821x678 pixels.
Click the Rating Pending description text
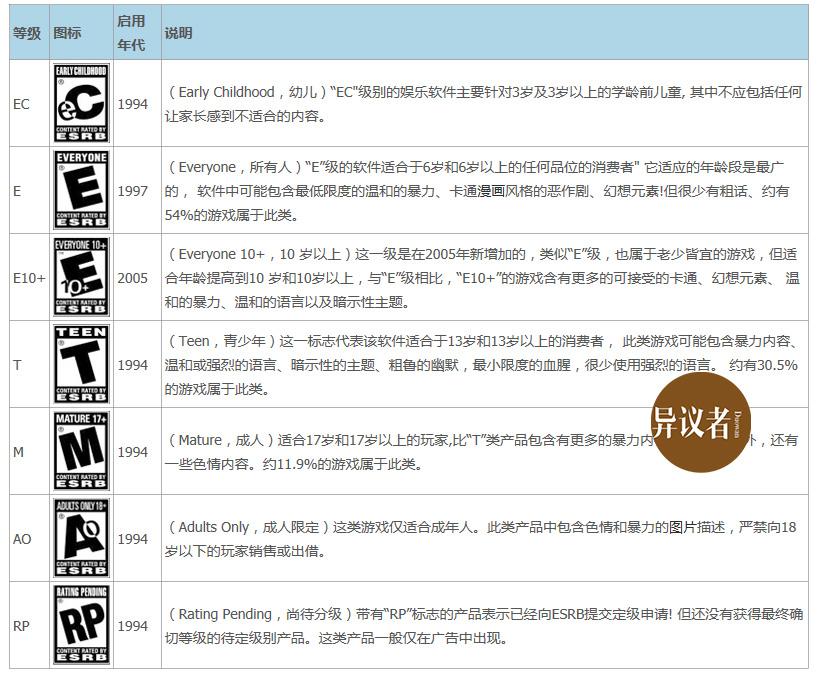click(x=484, y=626)
